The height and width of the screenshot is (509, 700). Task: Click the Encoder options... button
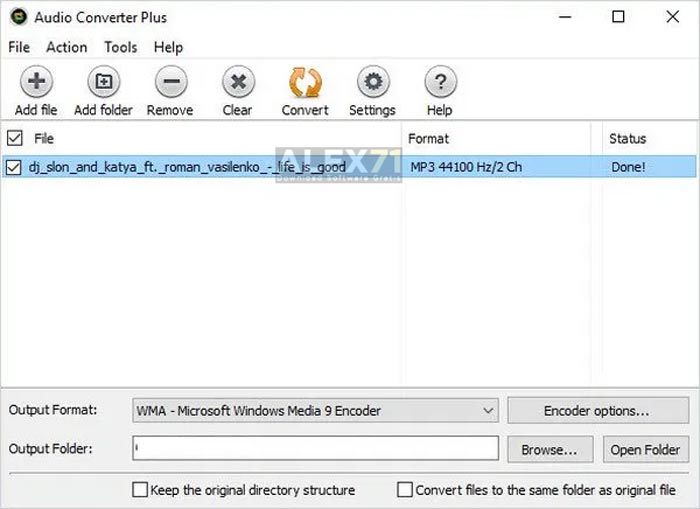[x=598, y=410]
